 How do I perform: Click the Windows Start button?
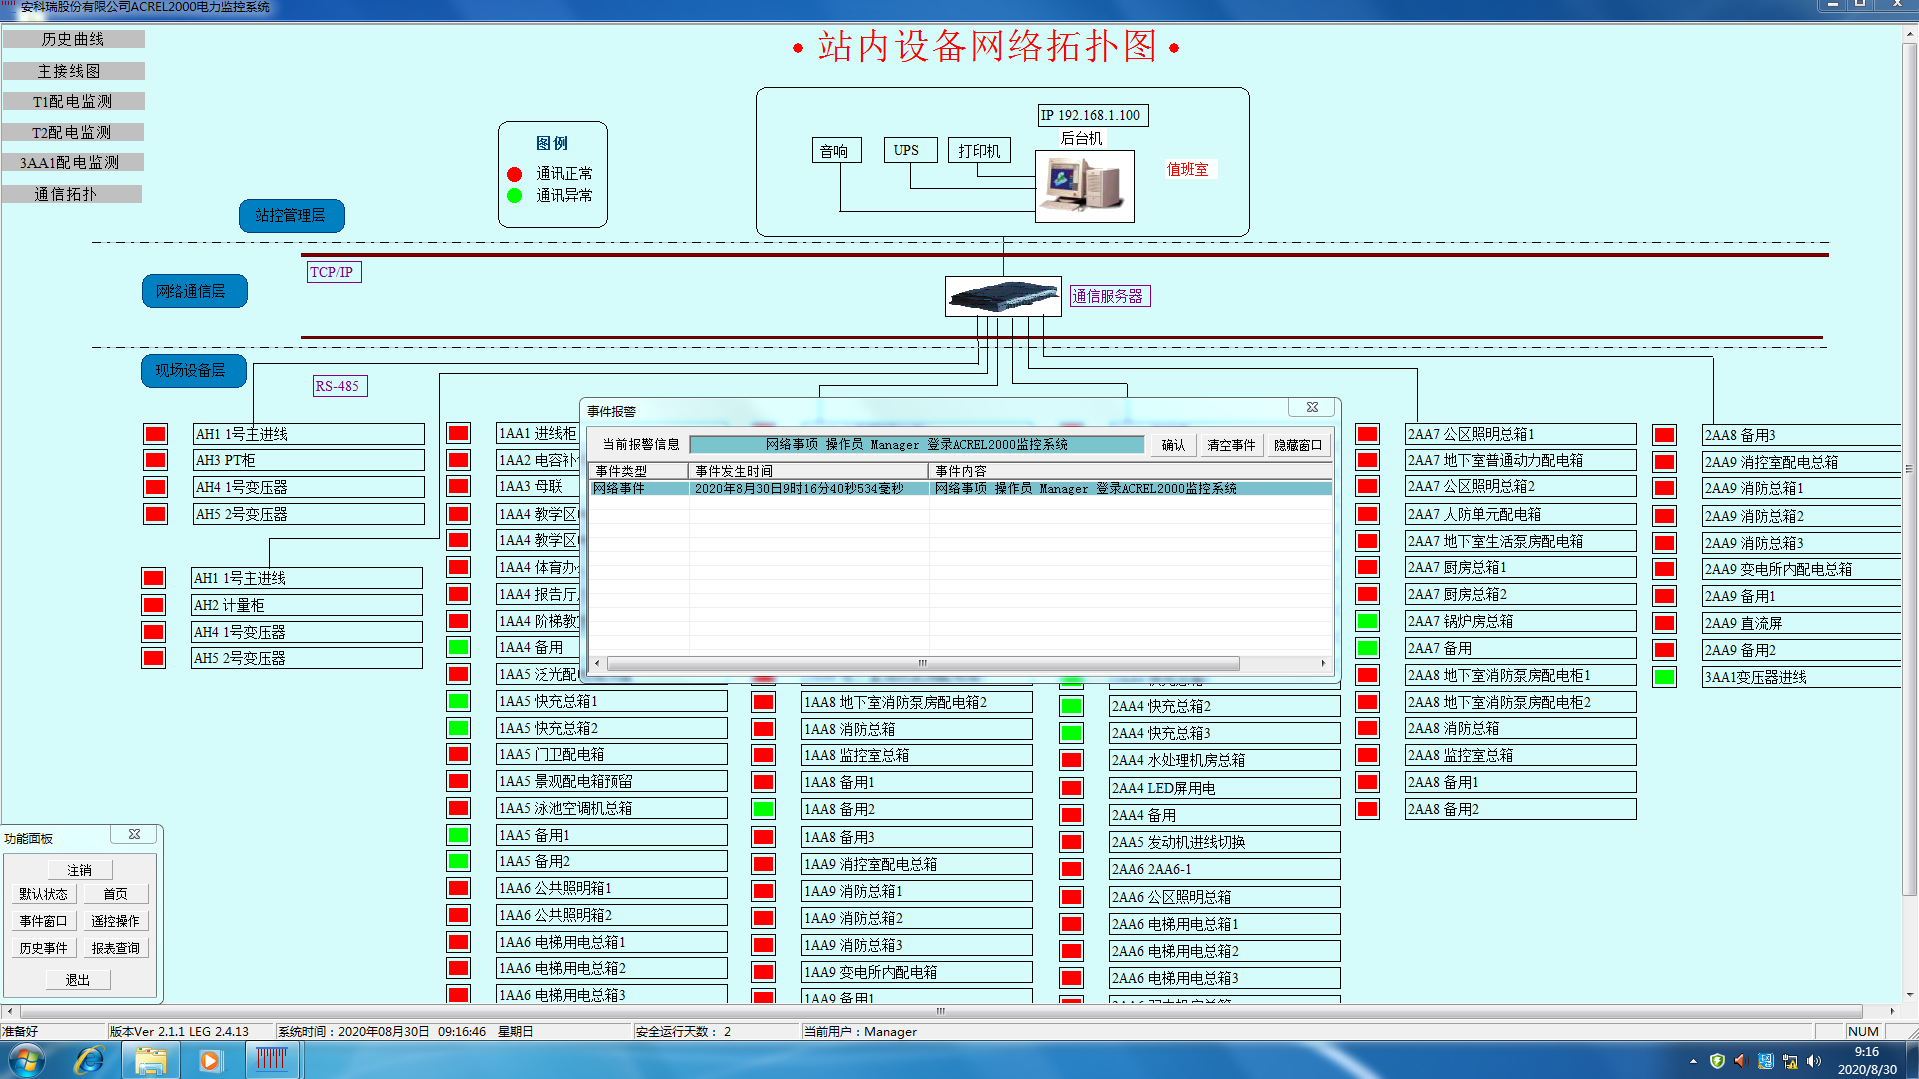coord(27,1059)
